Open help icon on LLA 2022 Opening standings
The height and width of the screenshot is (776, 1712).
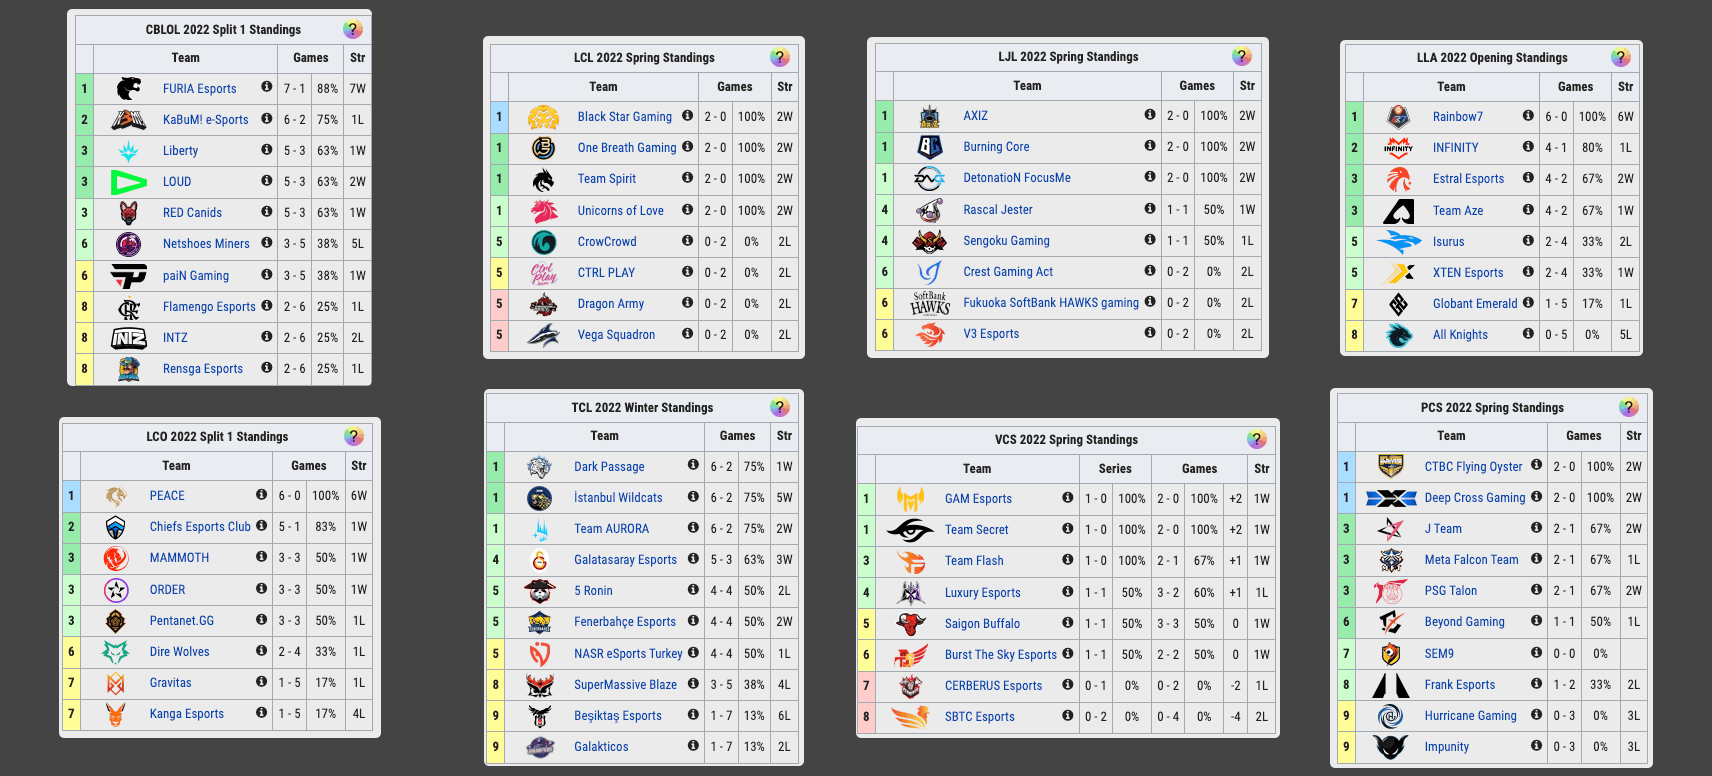(x=1621, y=57)
